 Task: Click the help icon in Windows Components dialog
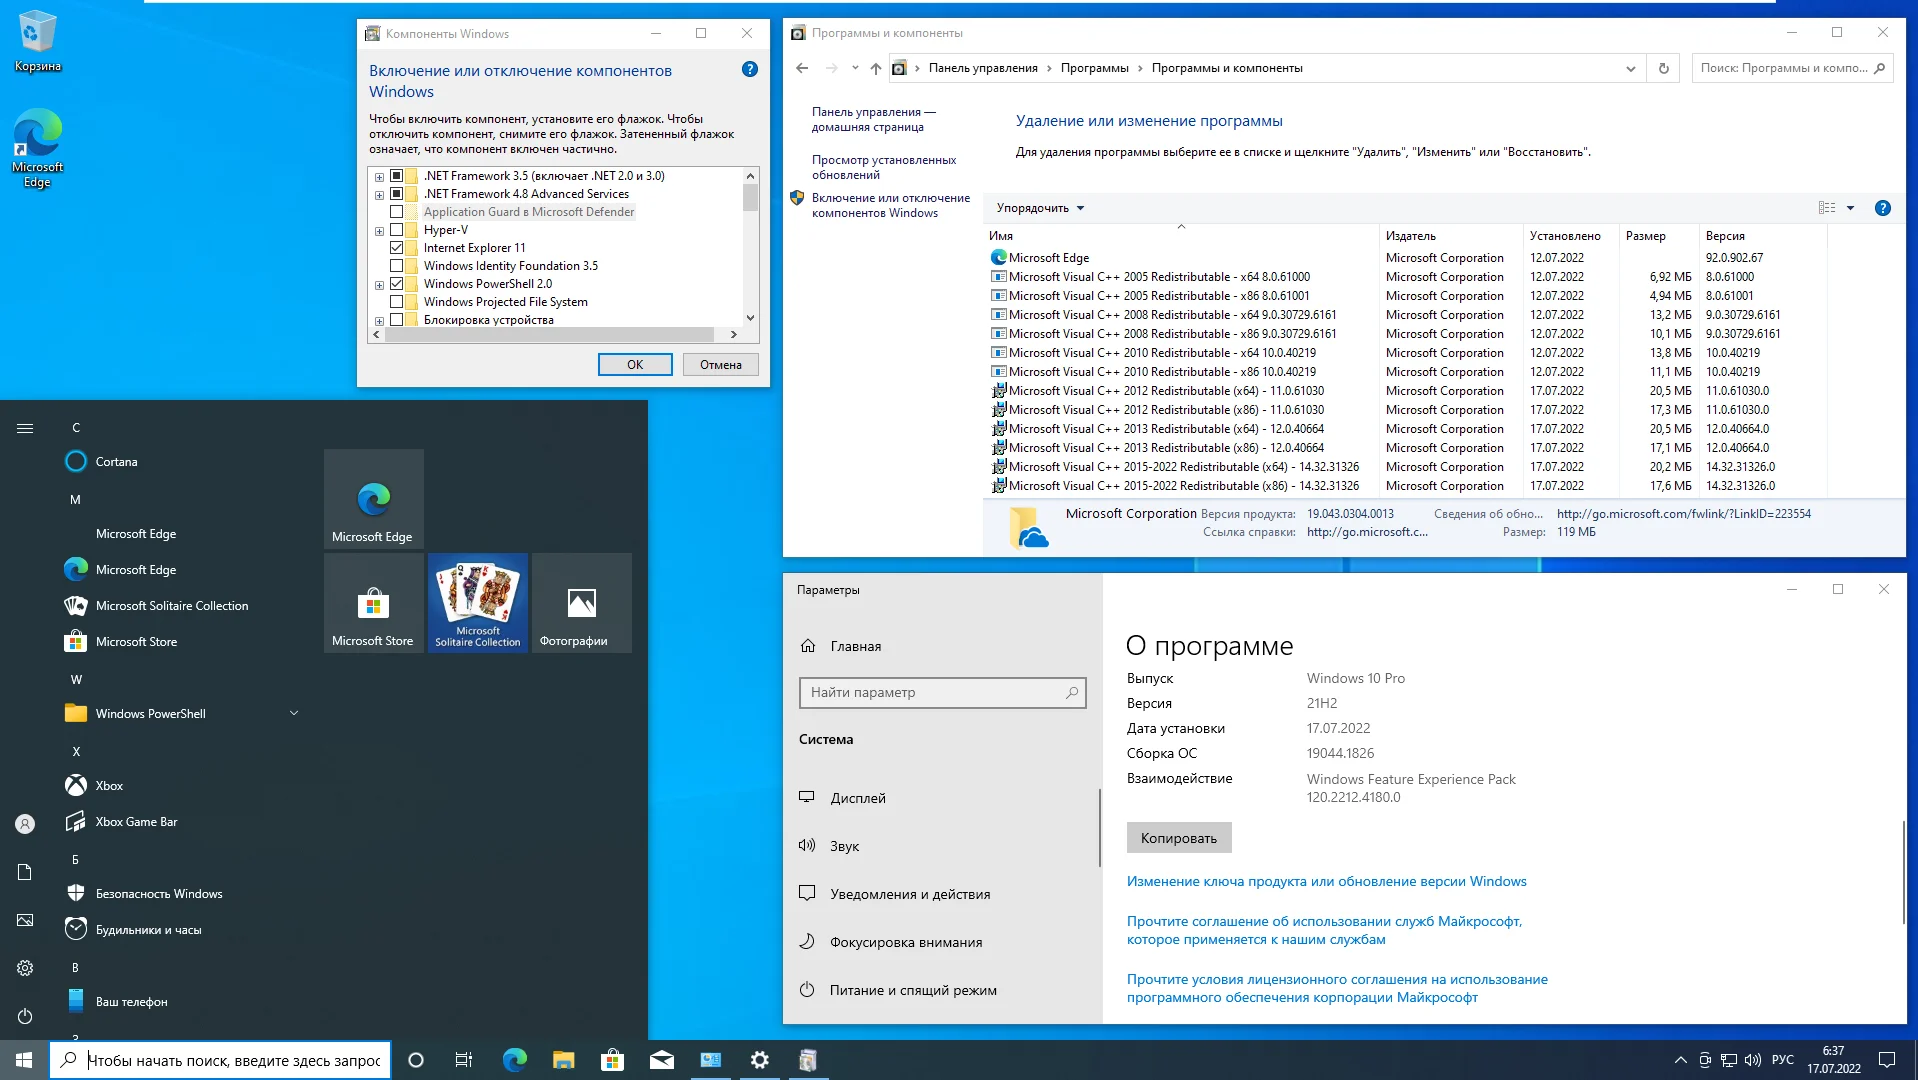tap(750, 70)
